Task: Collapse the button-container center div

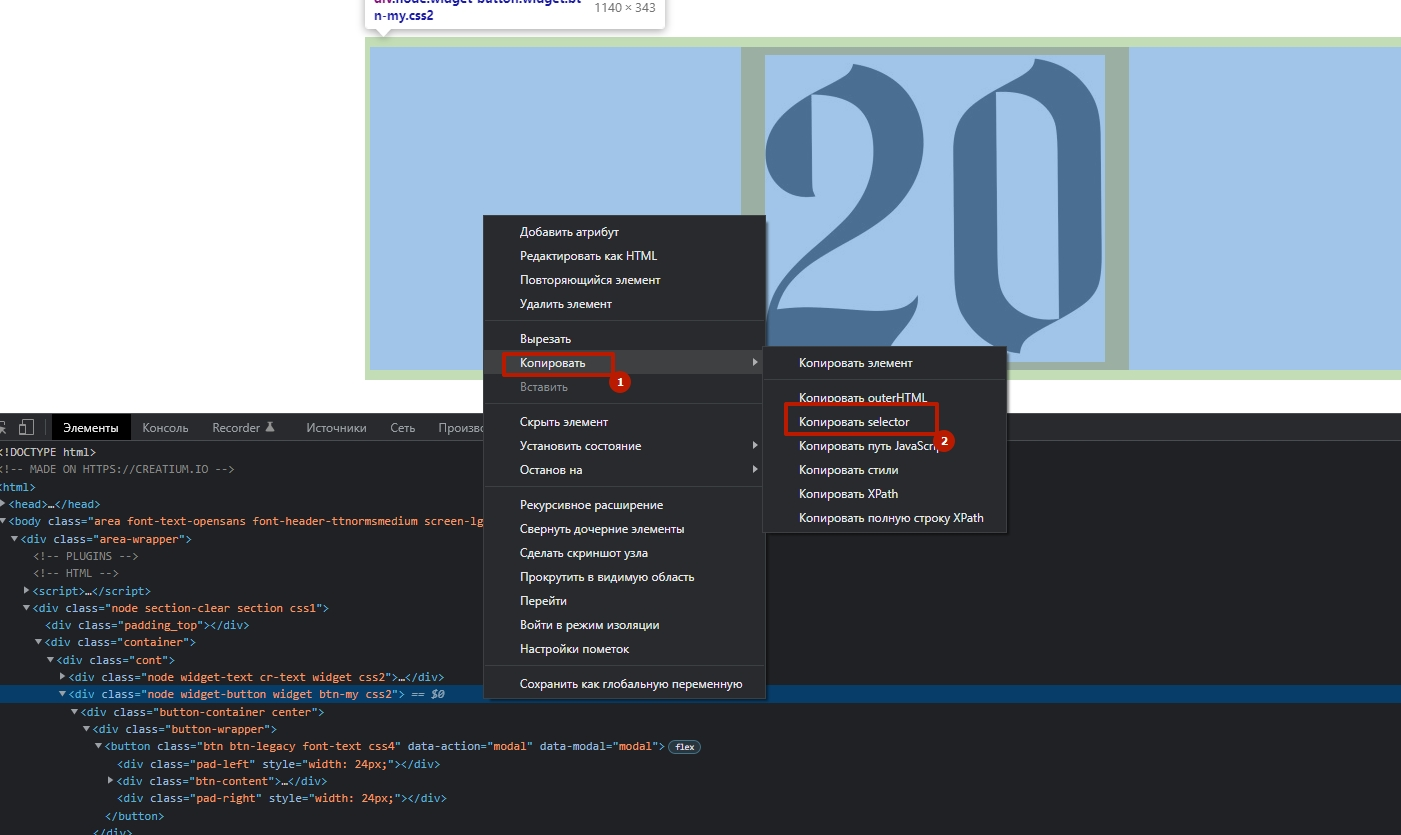Action: tap(75, 712)
